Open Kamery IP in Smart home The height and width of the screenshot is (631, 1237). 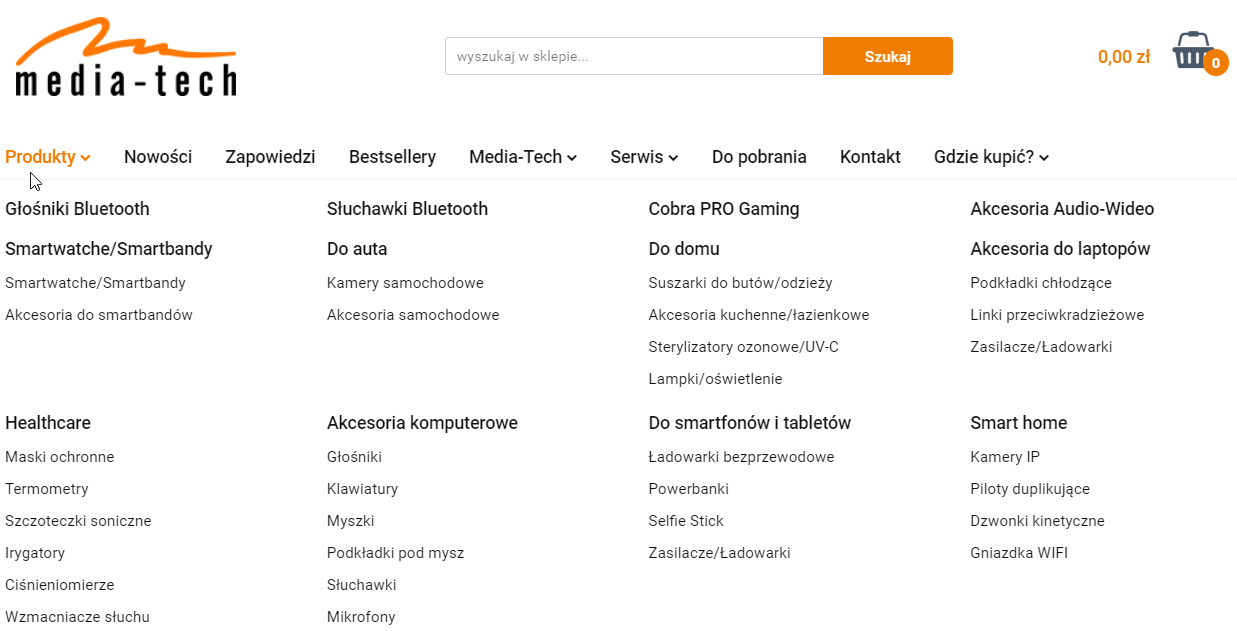tap(1005, 457)
